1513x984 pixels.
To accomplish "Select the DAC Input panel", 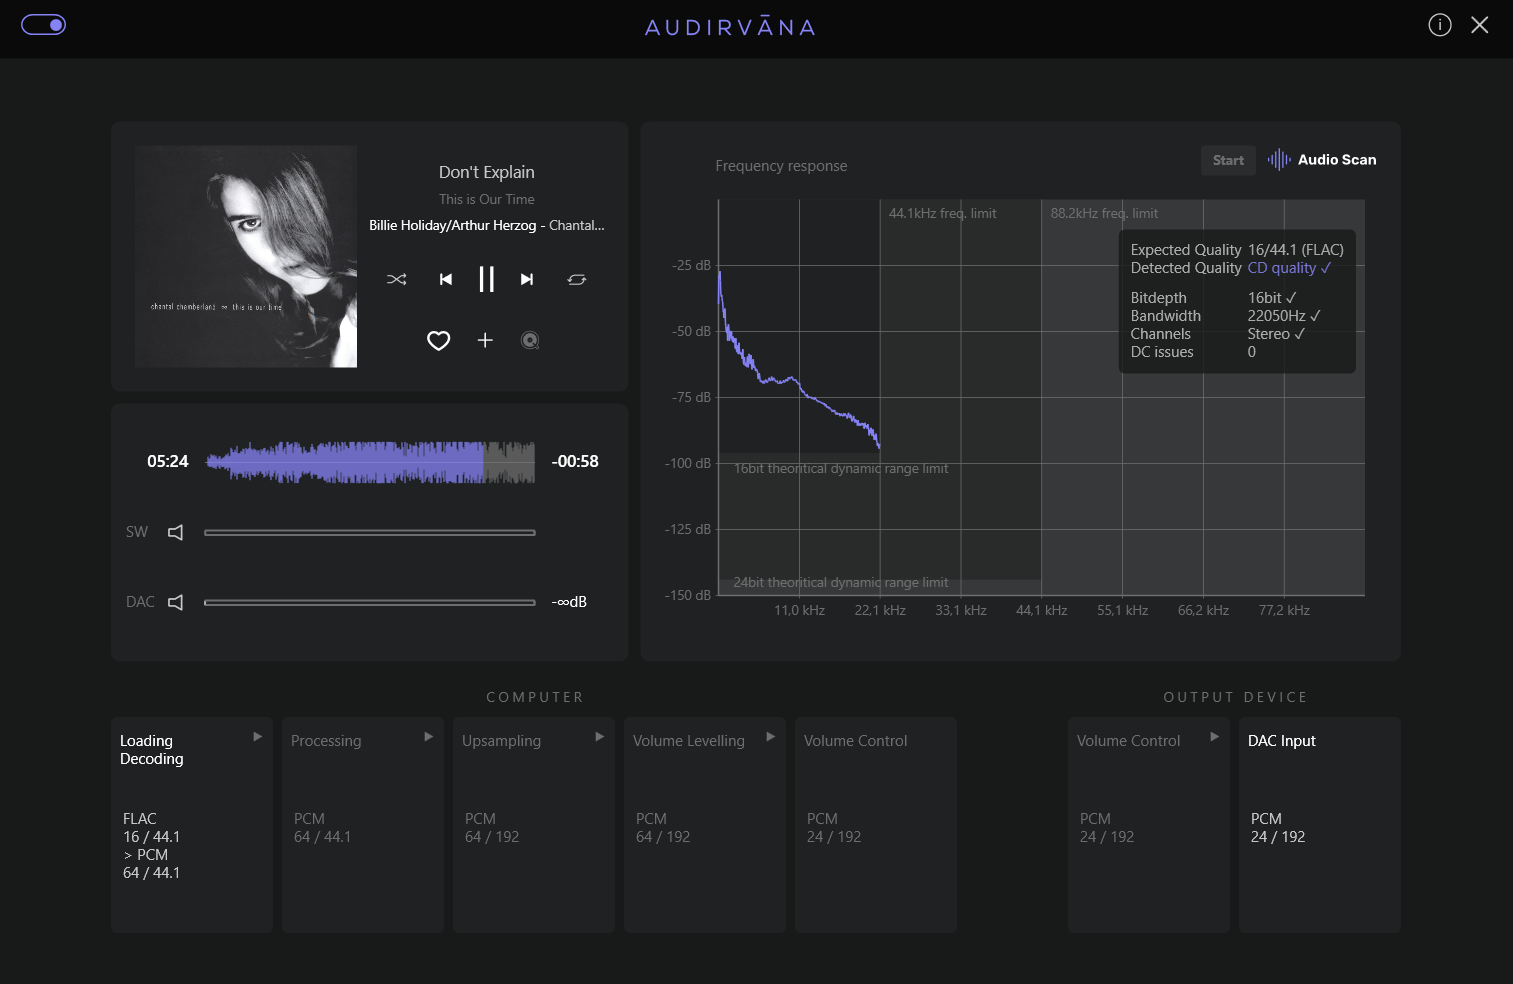I will [1320, 825].
